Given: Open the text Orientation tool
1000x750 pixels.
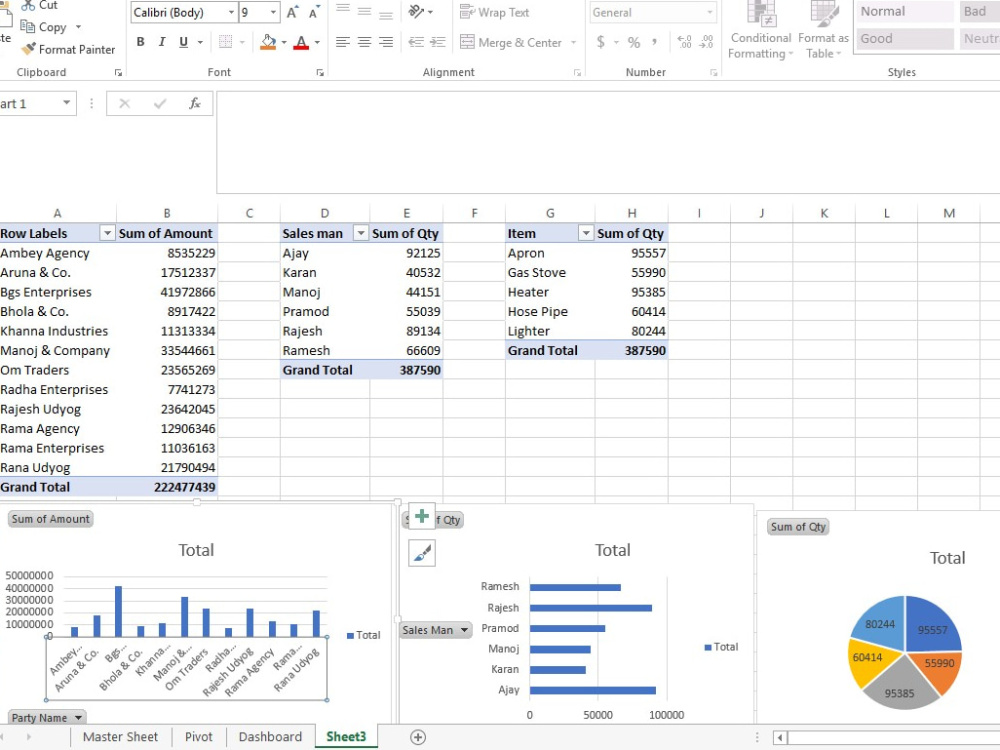Looking at the screenshot, I should [417, 11].
